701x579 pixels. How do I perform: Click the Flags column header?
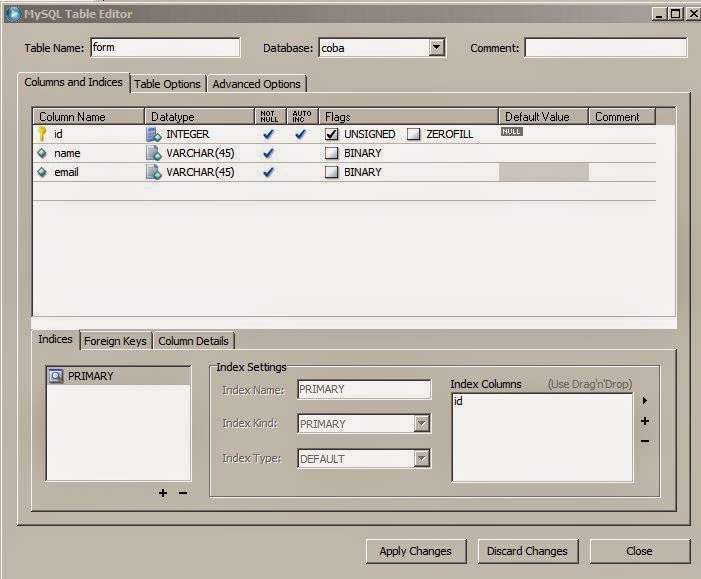(408, 117)
